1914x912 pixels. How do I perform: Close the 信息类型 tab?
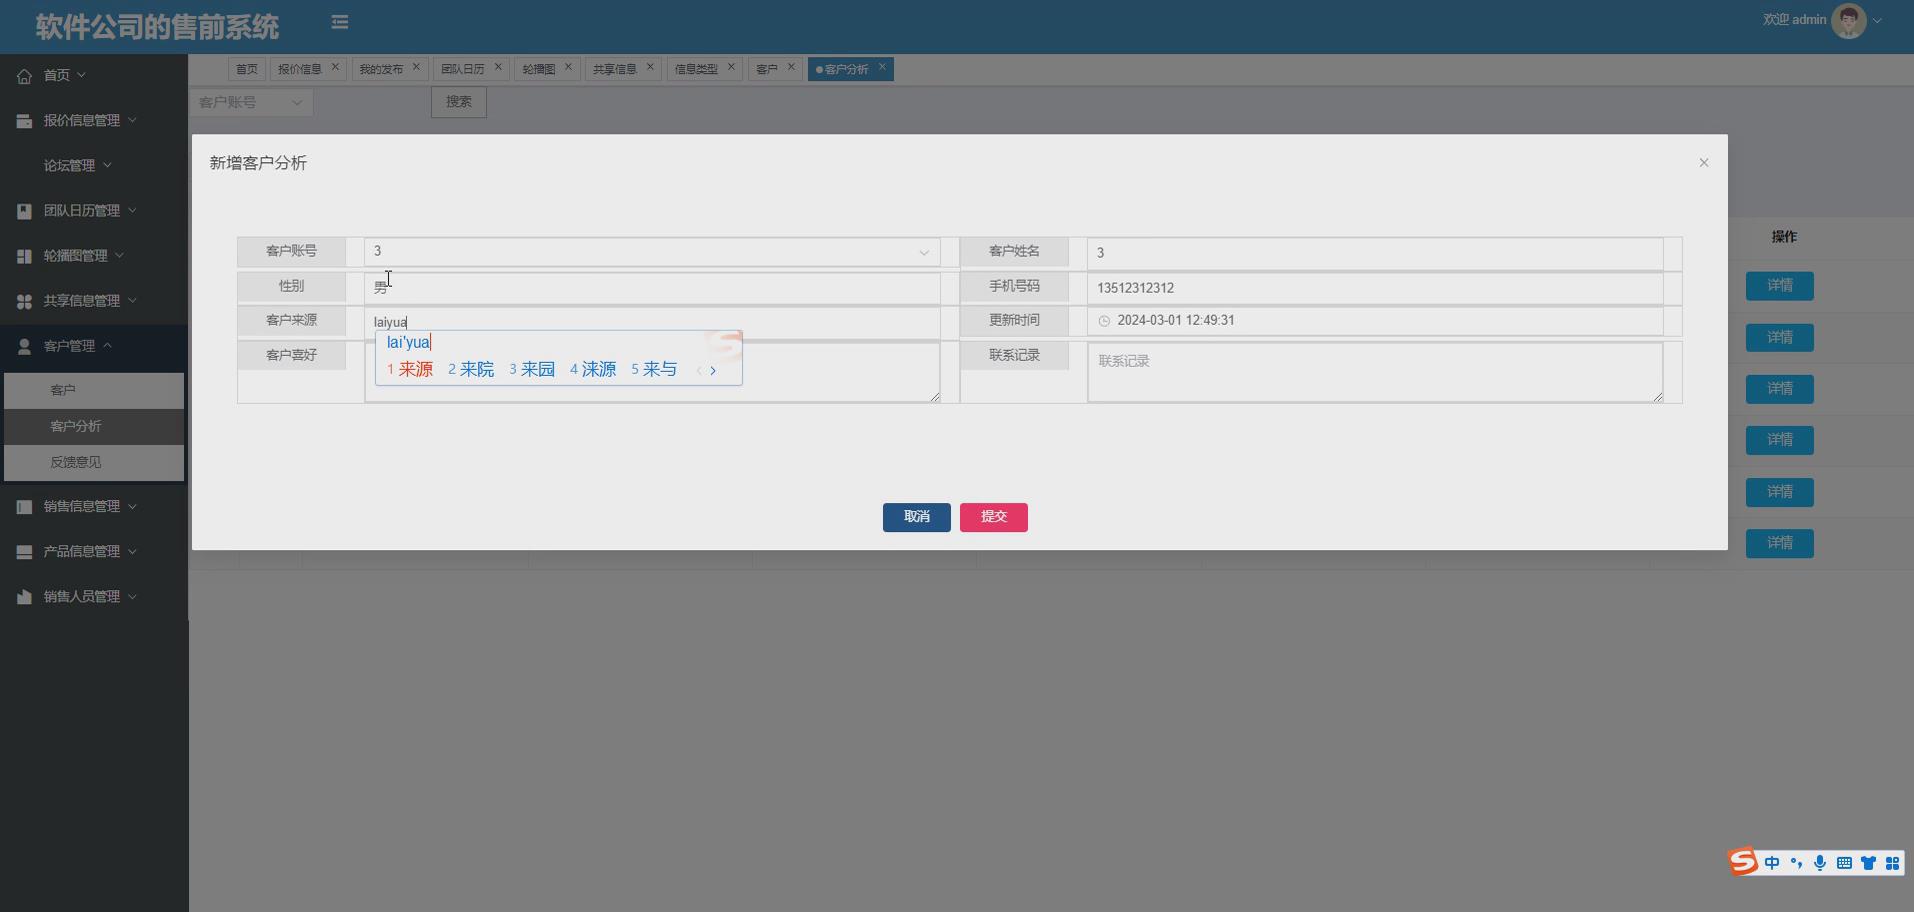tap(731, 67)
